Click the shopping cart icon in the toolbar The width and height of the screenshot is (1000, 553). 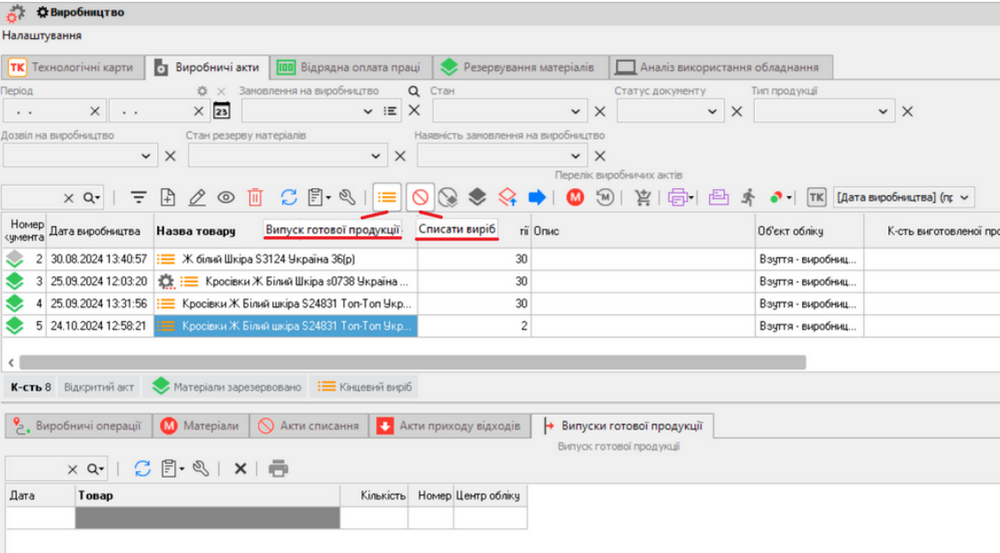pyautogui.click(x=643, y=198)
